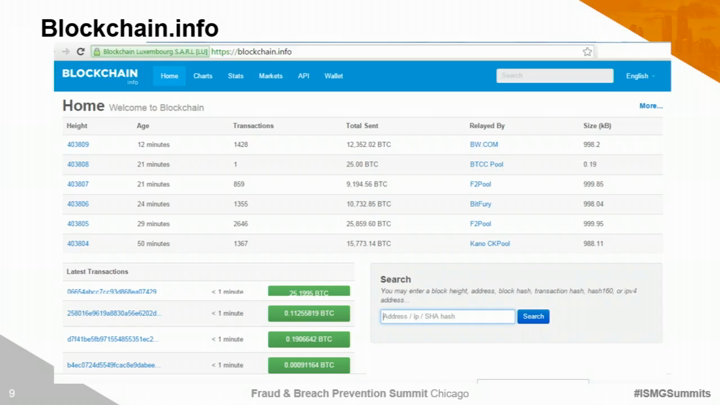Click the 0.00091164 BTC amount button
Screen dimensions: 720x405
click(309, 366)
